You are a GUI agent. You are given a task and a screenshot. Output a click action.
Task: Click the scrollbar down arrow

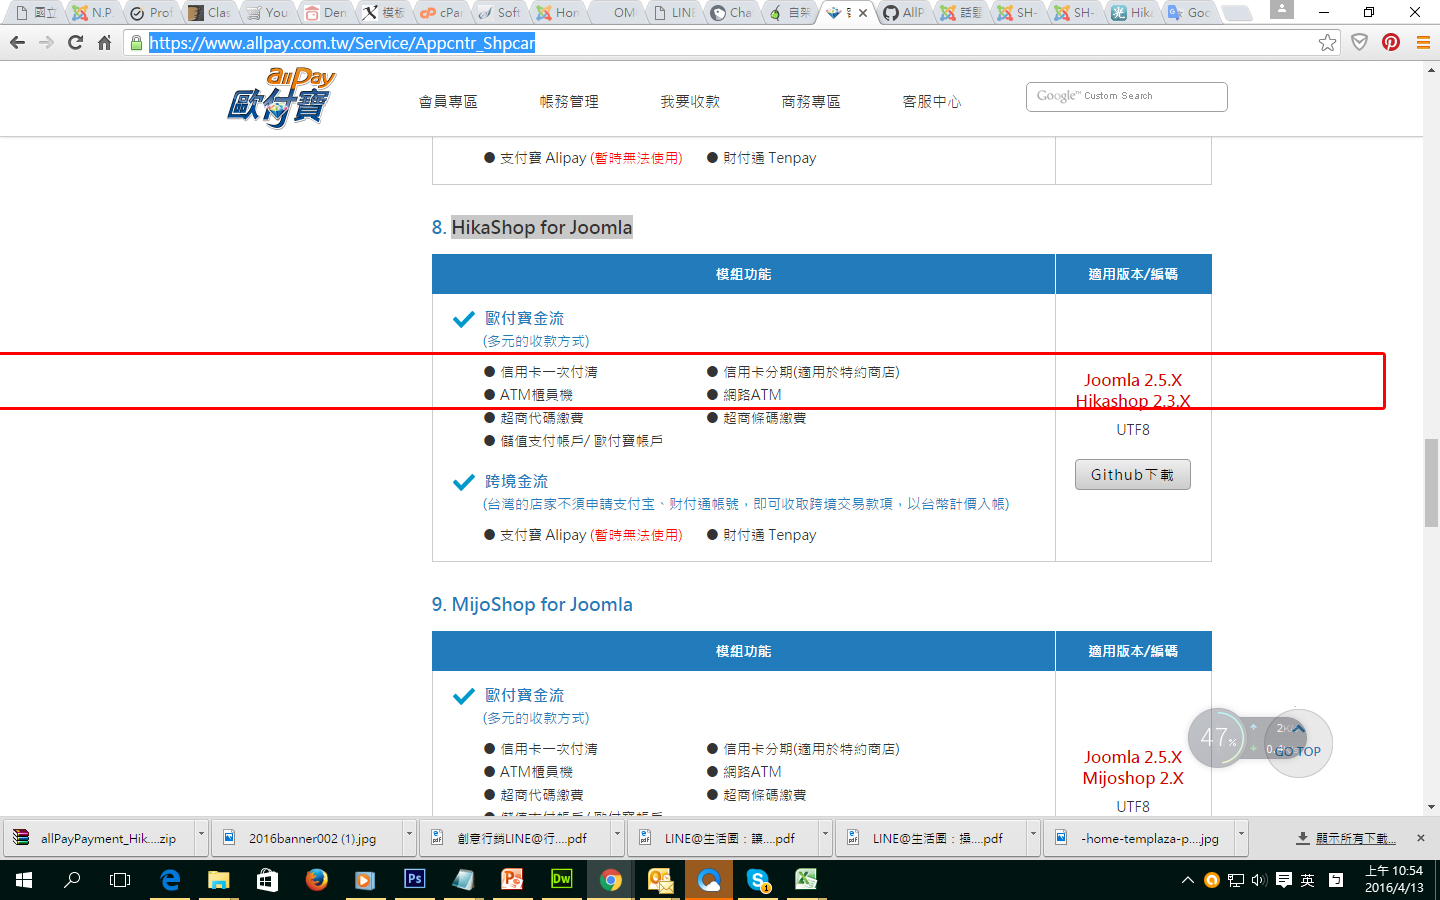pos(1432,807)
